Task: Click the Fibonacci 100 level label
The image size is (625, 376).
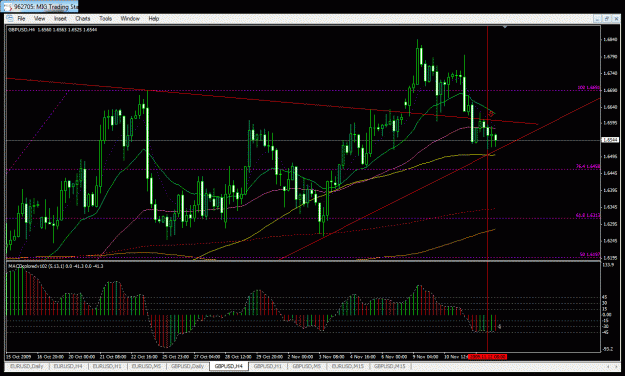Action: [588, 88]
